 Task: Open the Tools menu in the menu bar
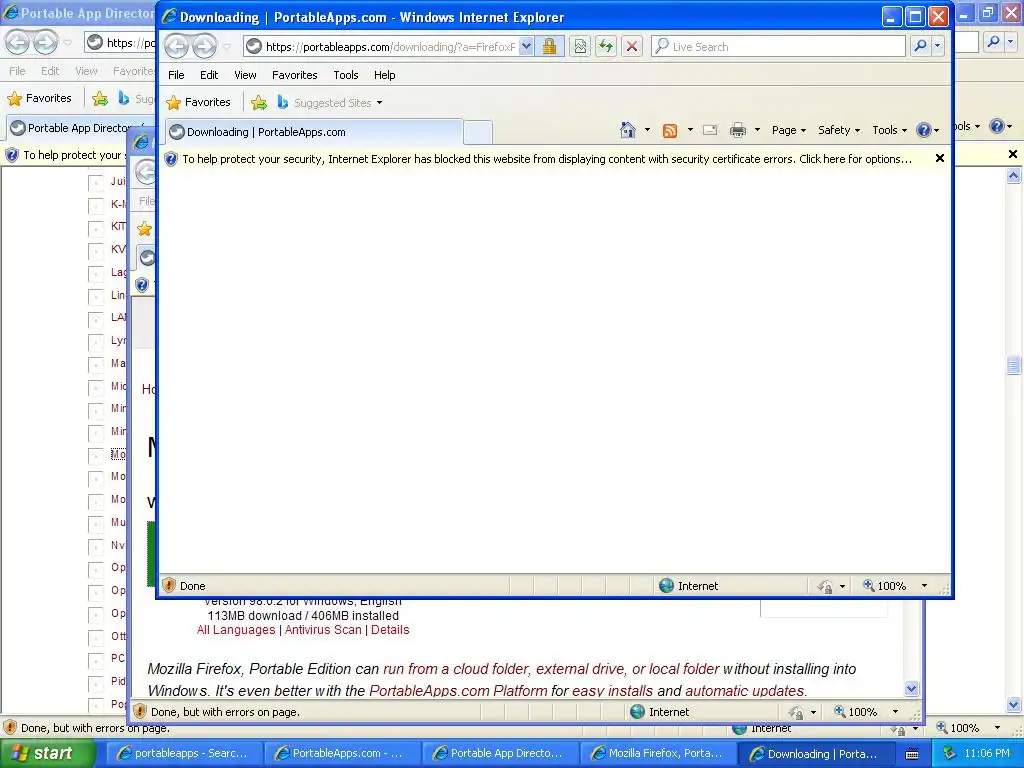click(x=345, y=75)
